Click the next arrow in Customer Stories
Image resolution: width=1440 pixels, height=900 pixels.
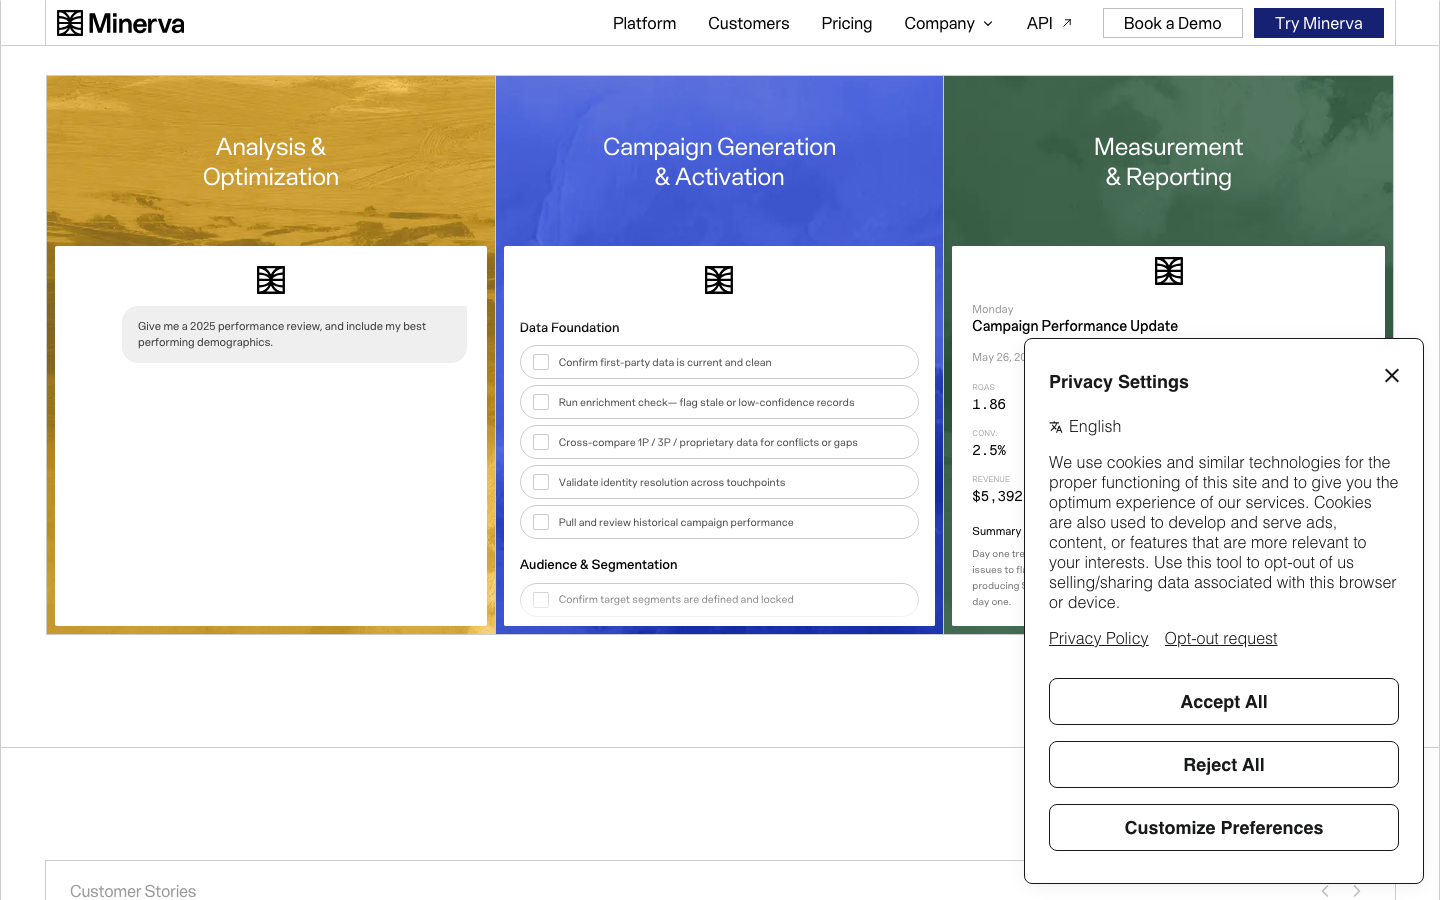[1357, 891]
